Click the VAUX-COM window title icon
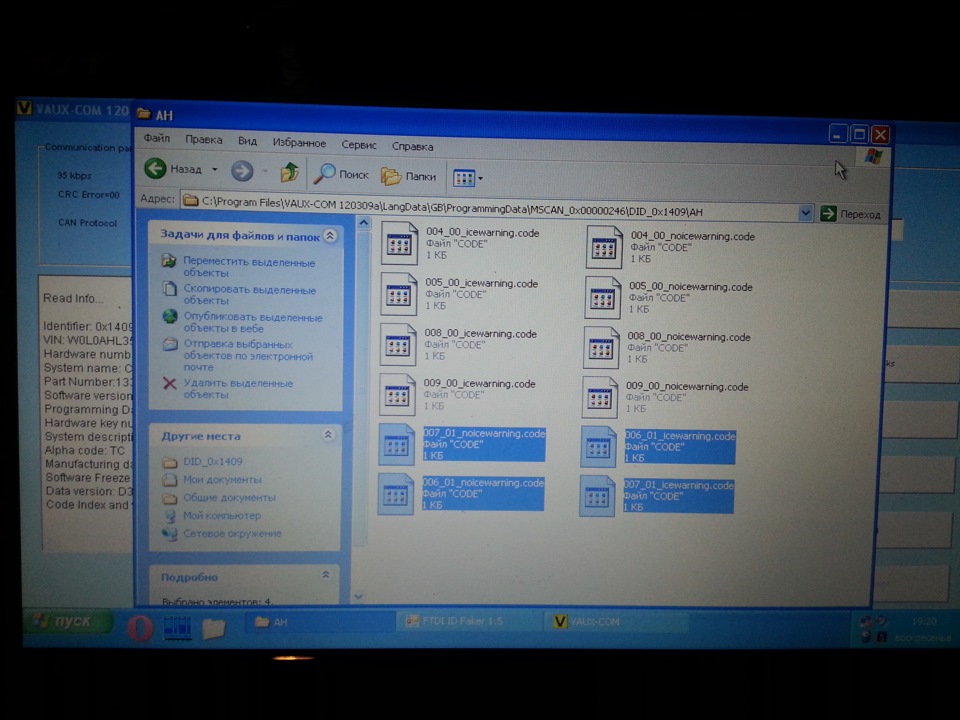This screenshot has height=720, width=960. [24, 109]
